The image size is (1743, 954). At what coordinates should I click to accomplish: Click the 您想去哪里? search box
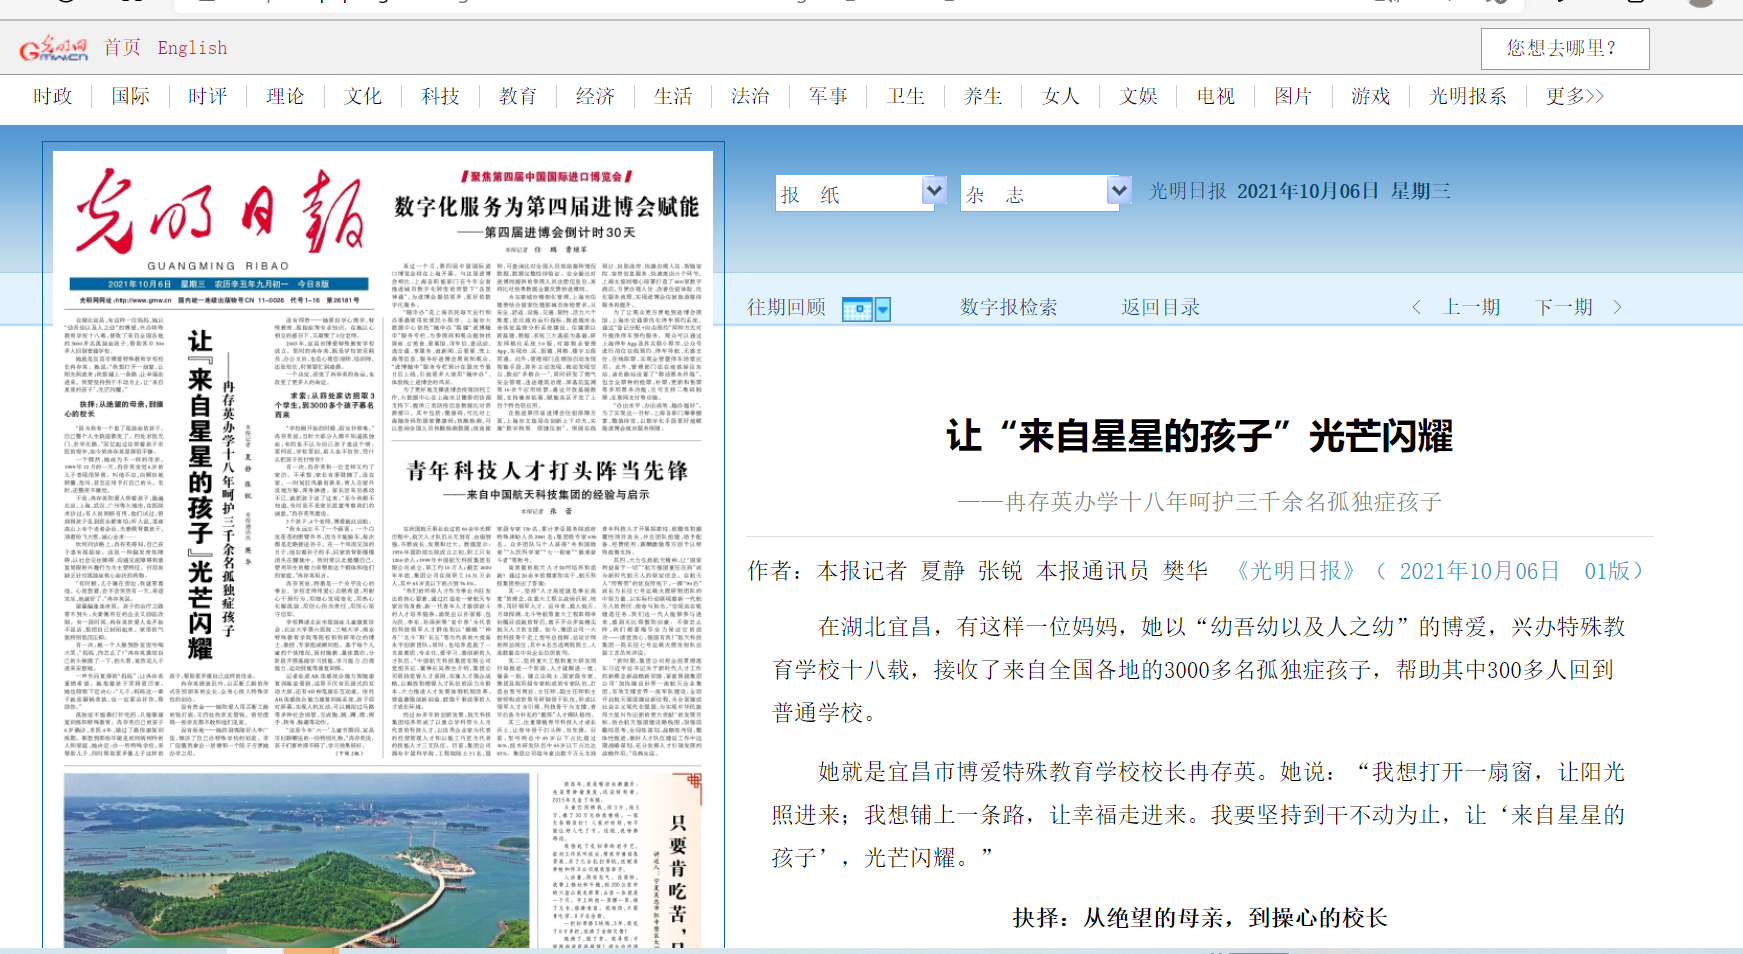[x=1564, y=48]
